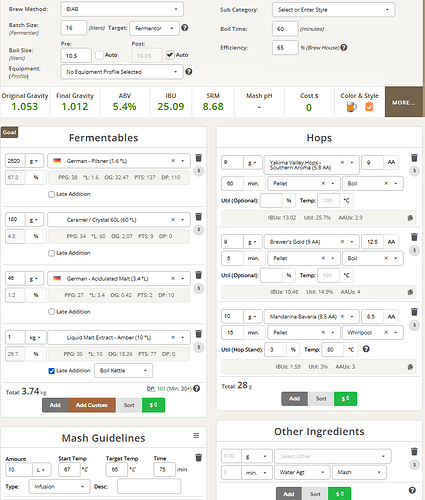Open the Whirlpool hop use dropdown
Viewport: 425px width, 500px height.
tap(373, 332)
